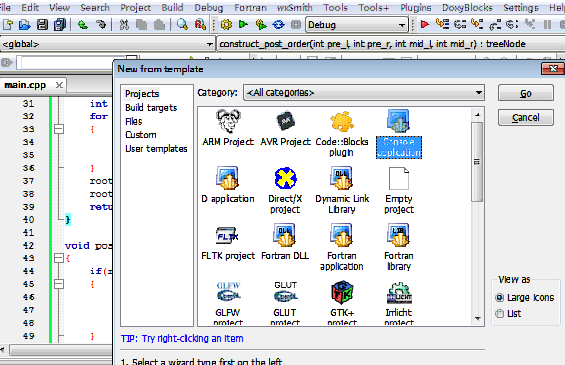The width and height of the screenshot is (565, 365).
Task: Open the Fortran menu
Action: pos(250,7)
